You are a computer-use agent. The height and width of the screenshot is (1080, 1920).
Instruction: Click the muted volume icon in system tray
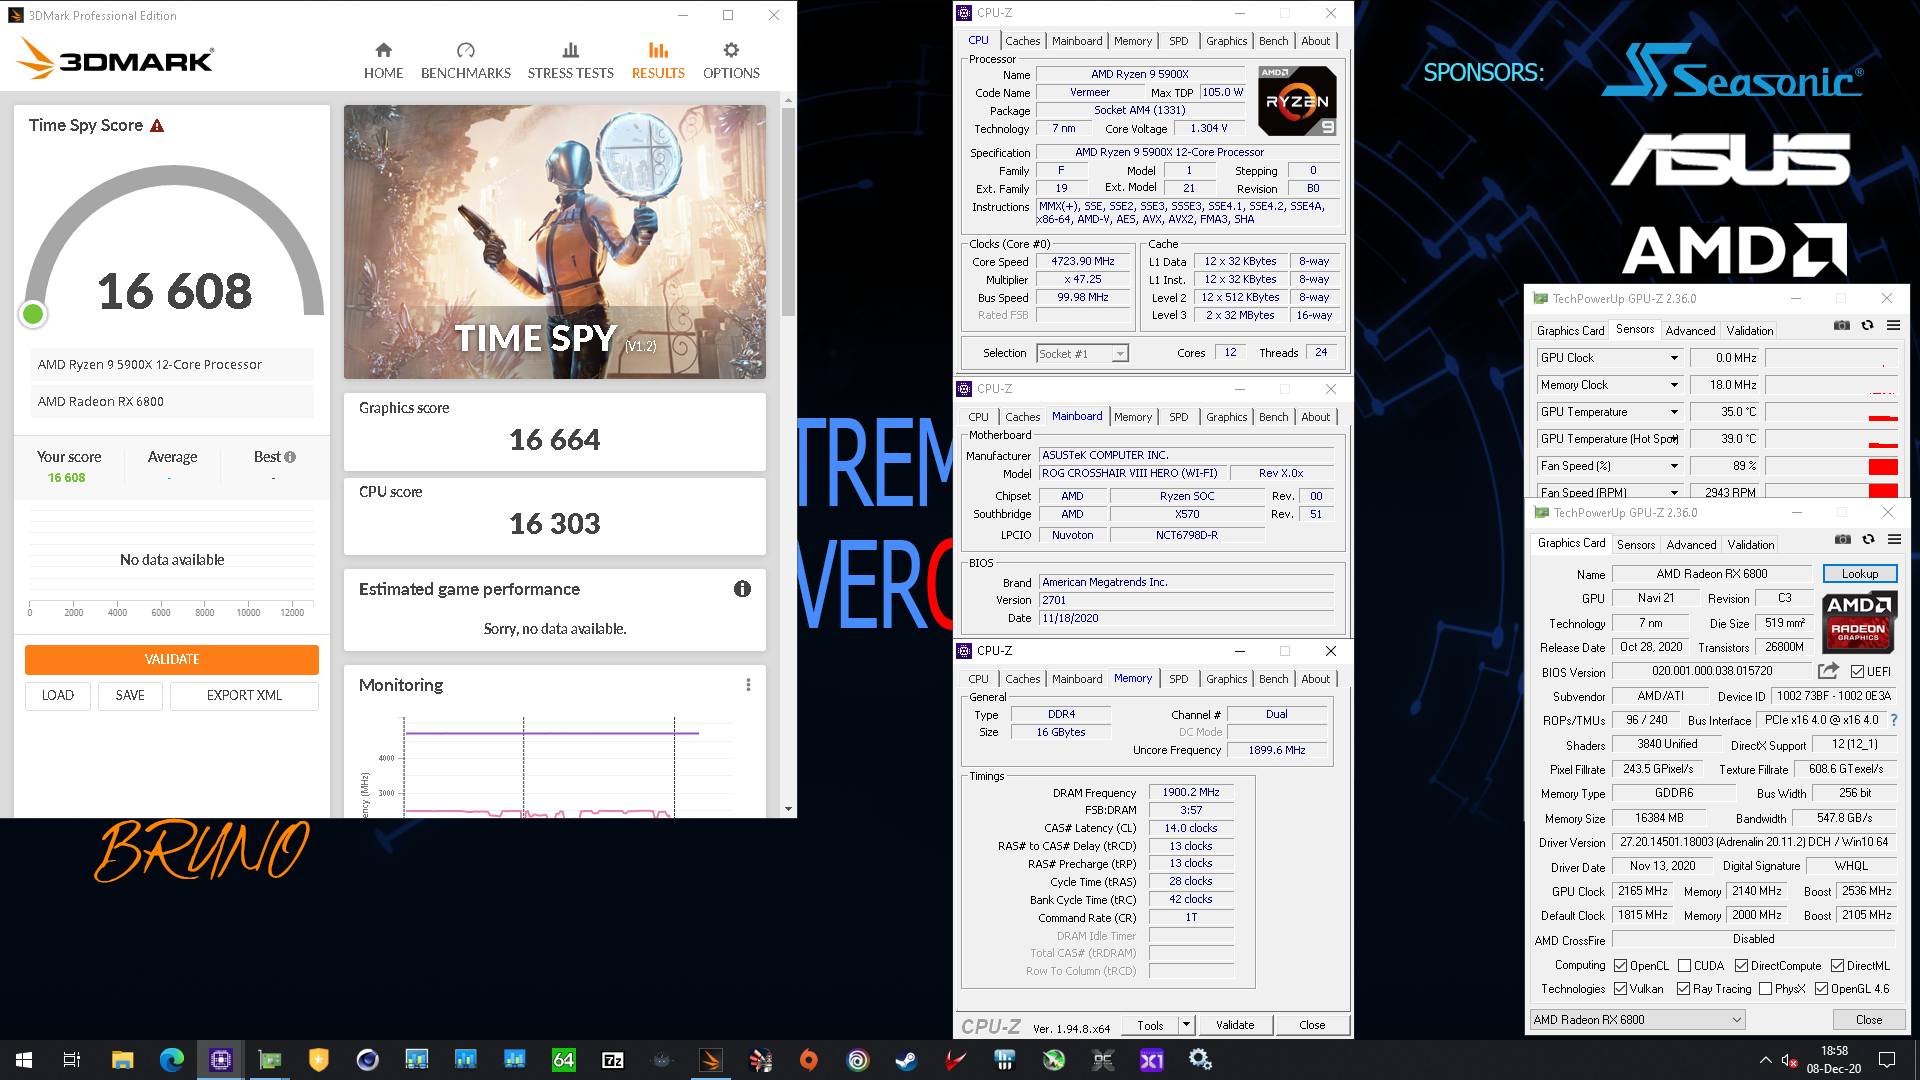(x=1790, y=1060)
